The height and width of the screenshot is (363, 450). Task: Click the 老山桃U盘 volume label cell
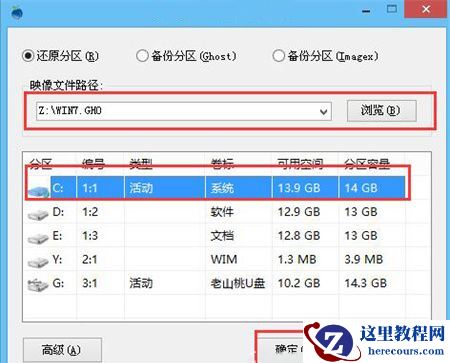[238, 283]
